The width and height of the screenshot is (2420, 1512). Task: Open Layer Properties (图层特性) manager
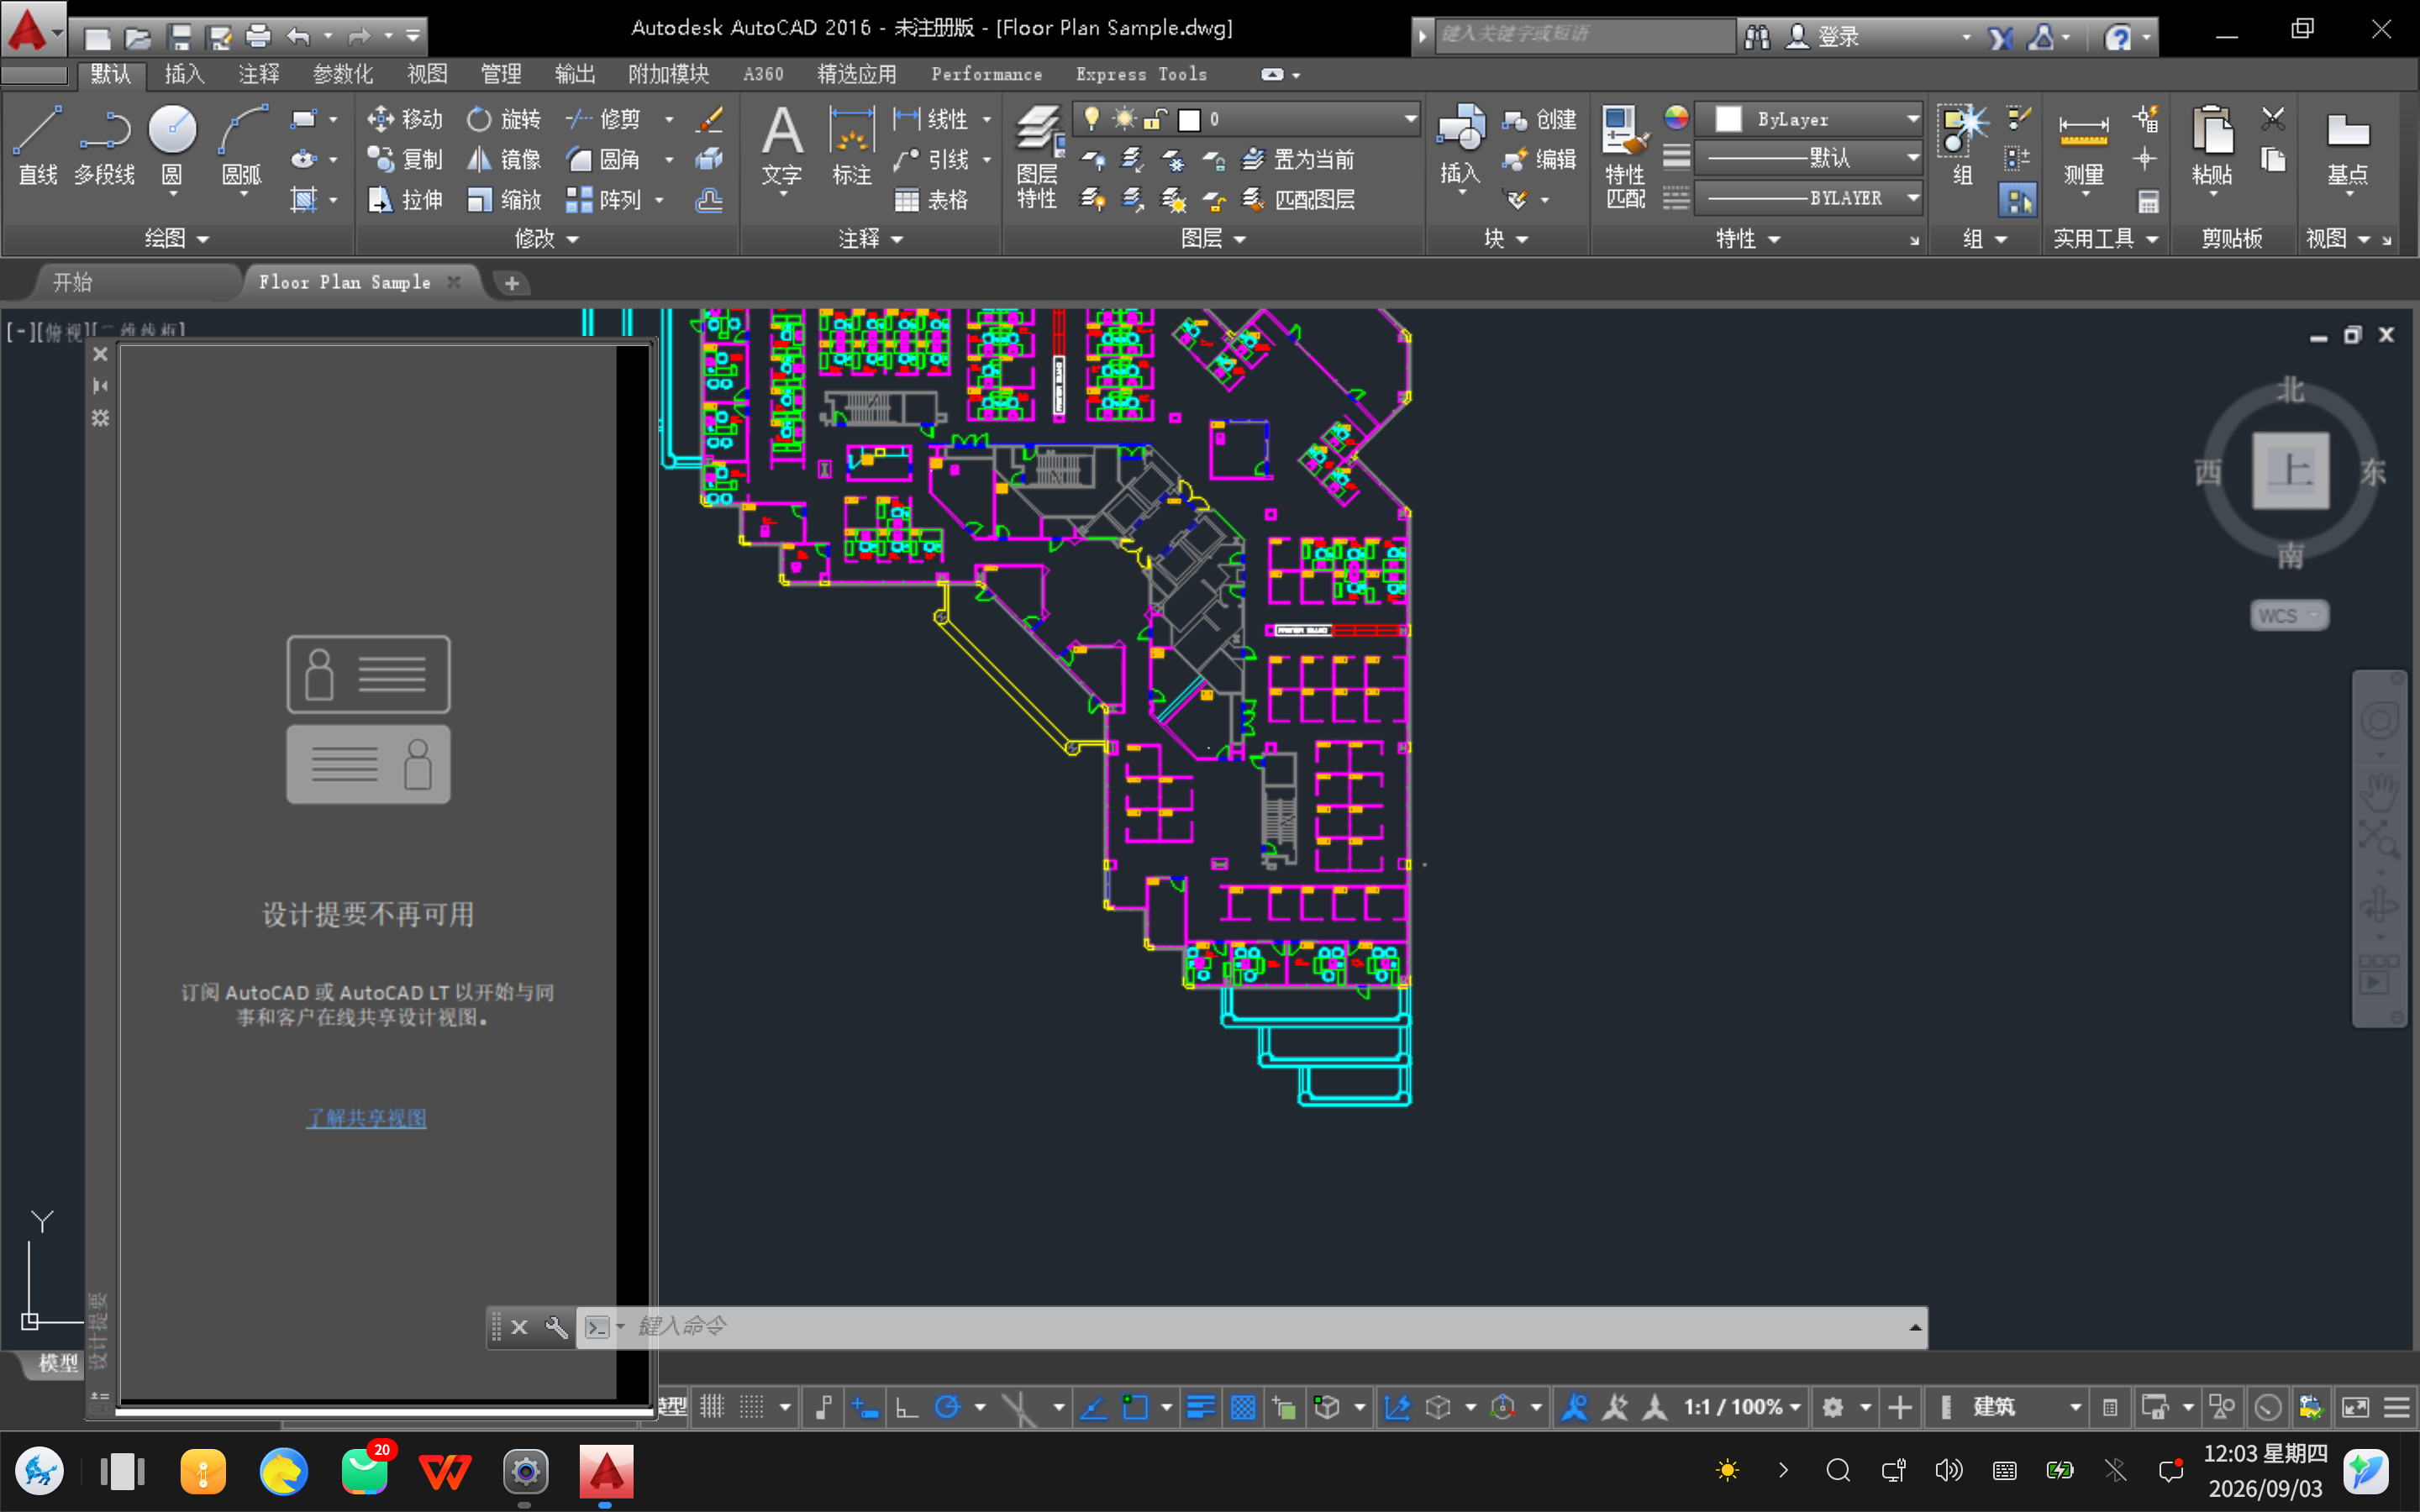tap(1037, 158)
